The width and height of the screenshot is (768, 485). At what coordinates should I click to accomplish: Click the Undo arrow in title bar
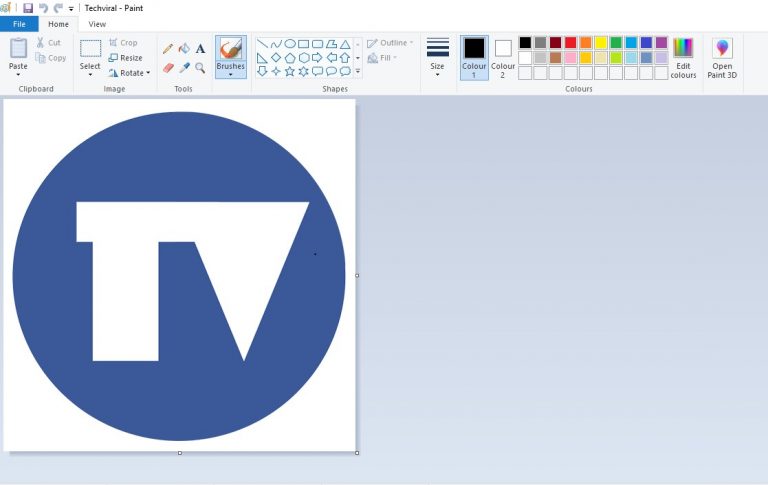[43, 8]
